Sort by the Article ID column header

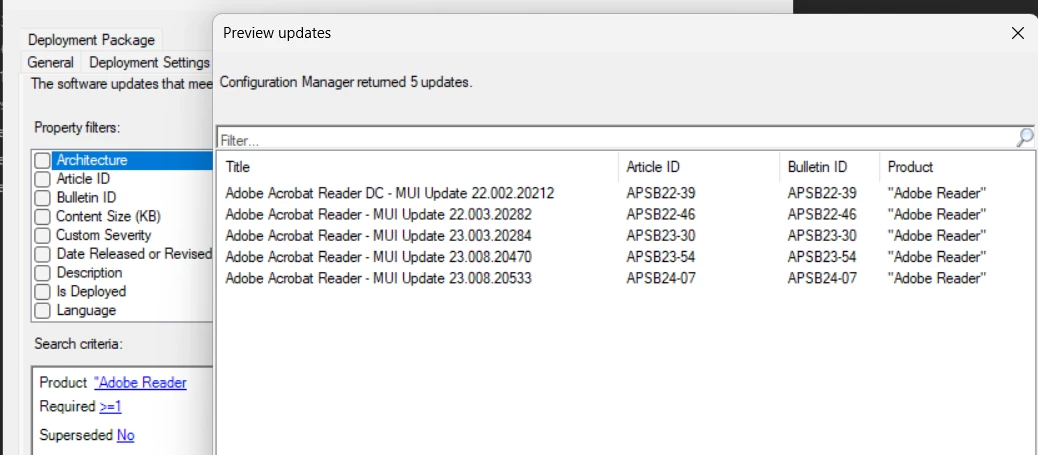(699, 167)
